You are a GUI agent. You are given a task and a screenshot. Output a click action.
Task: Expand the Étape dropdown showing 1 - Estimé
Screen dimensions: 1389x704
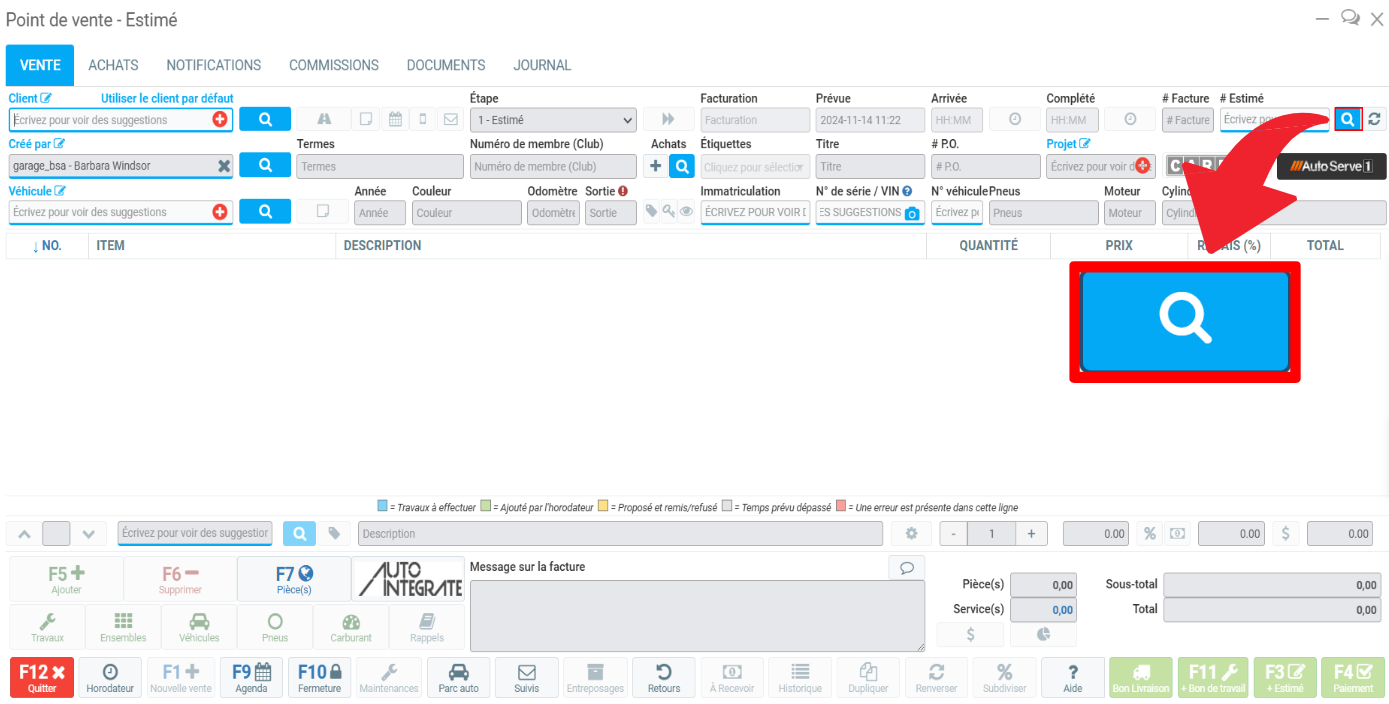(x=553, y=120)
